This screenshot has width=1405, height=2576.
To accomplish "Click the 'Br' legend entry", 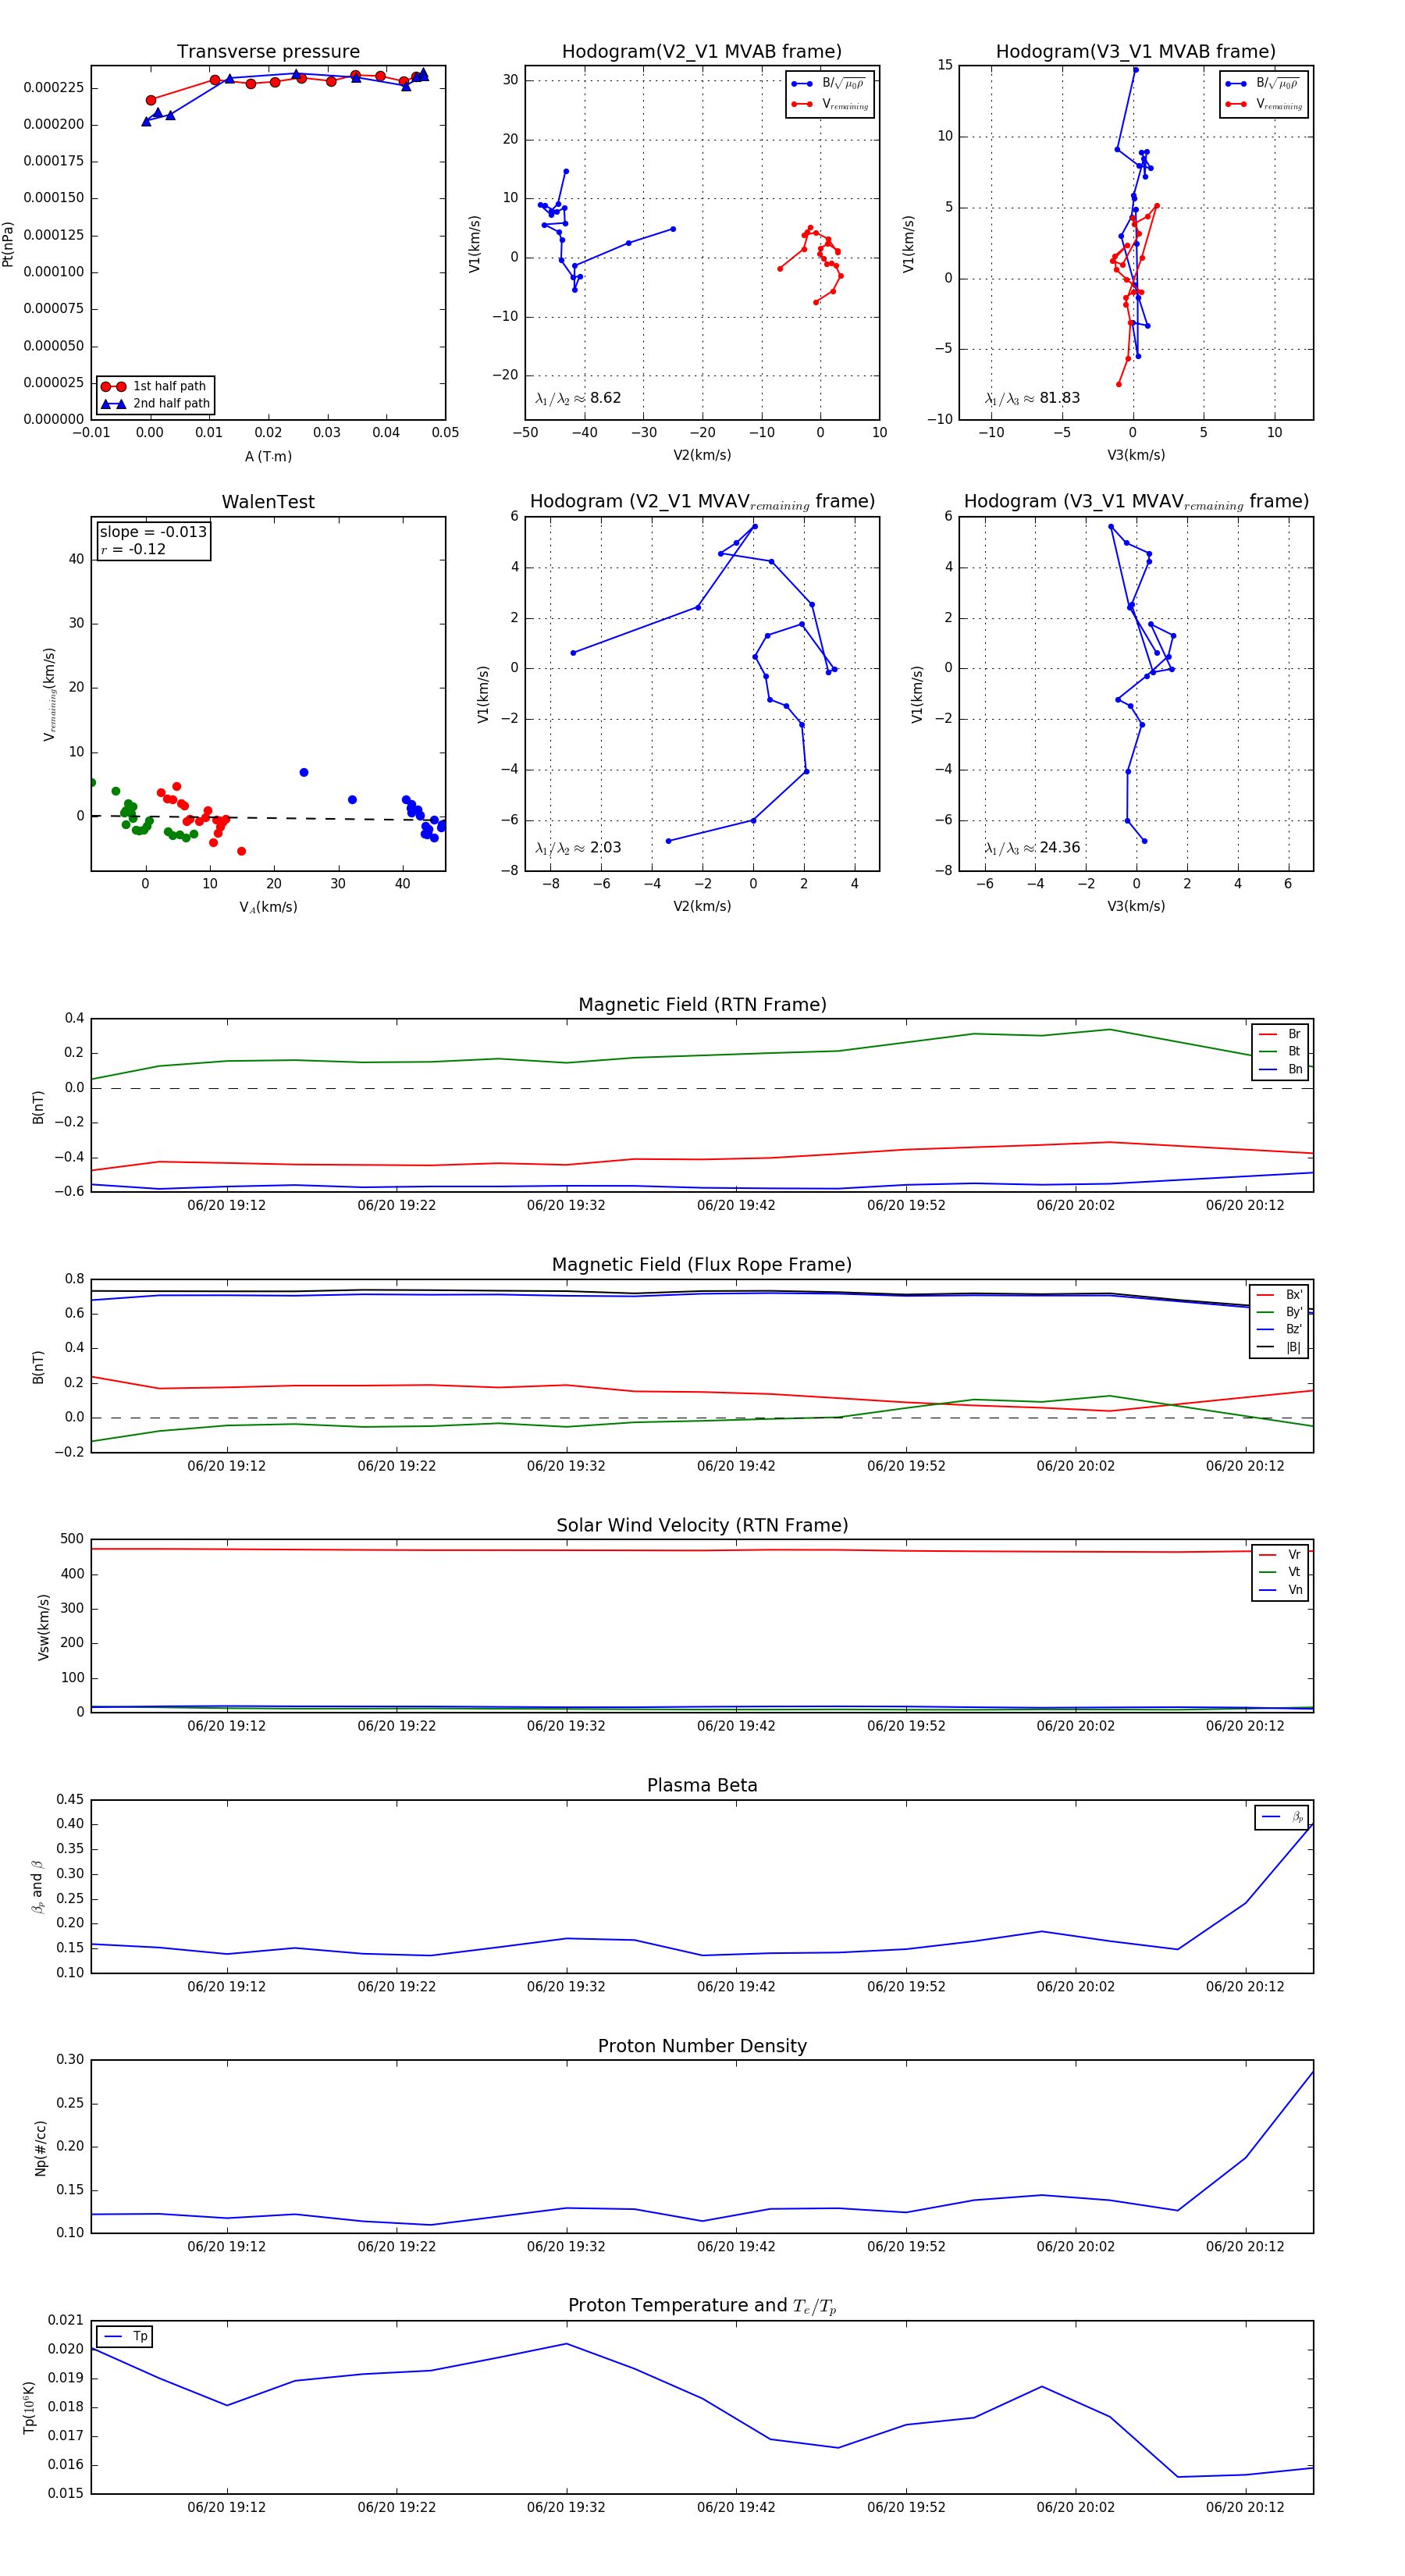I will pyautogui.click(x=1280, y=1035).
